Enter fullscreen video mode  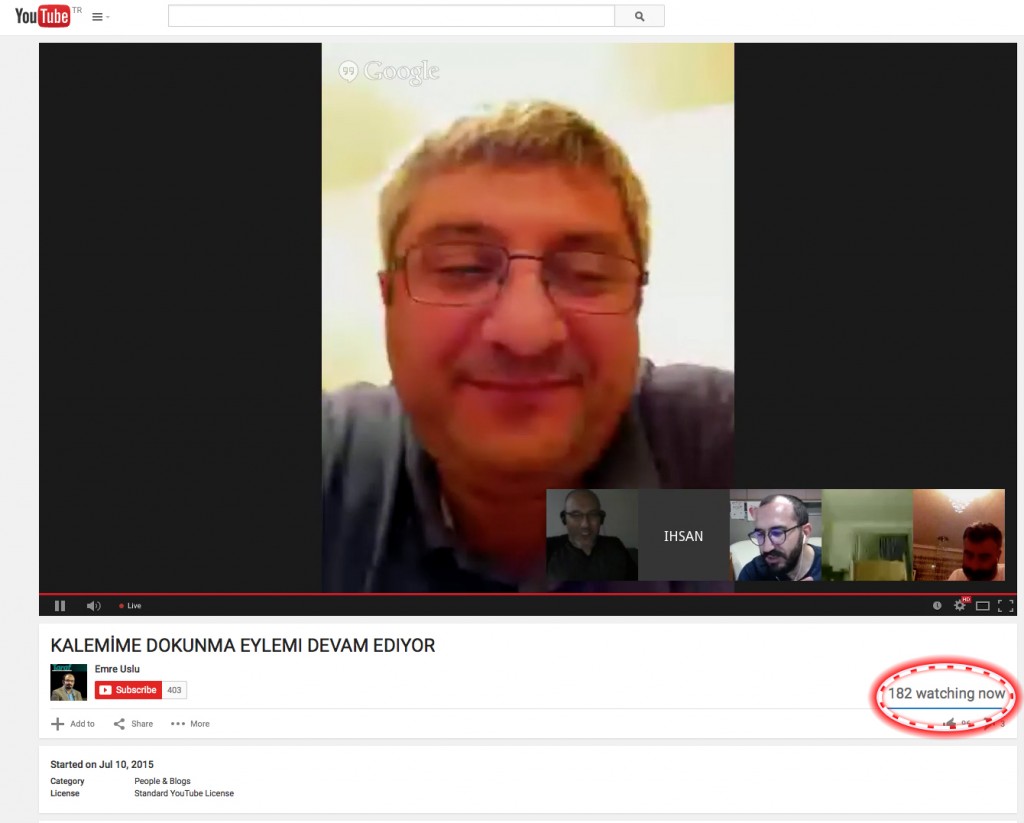tap(1006, 606)
